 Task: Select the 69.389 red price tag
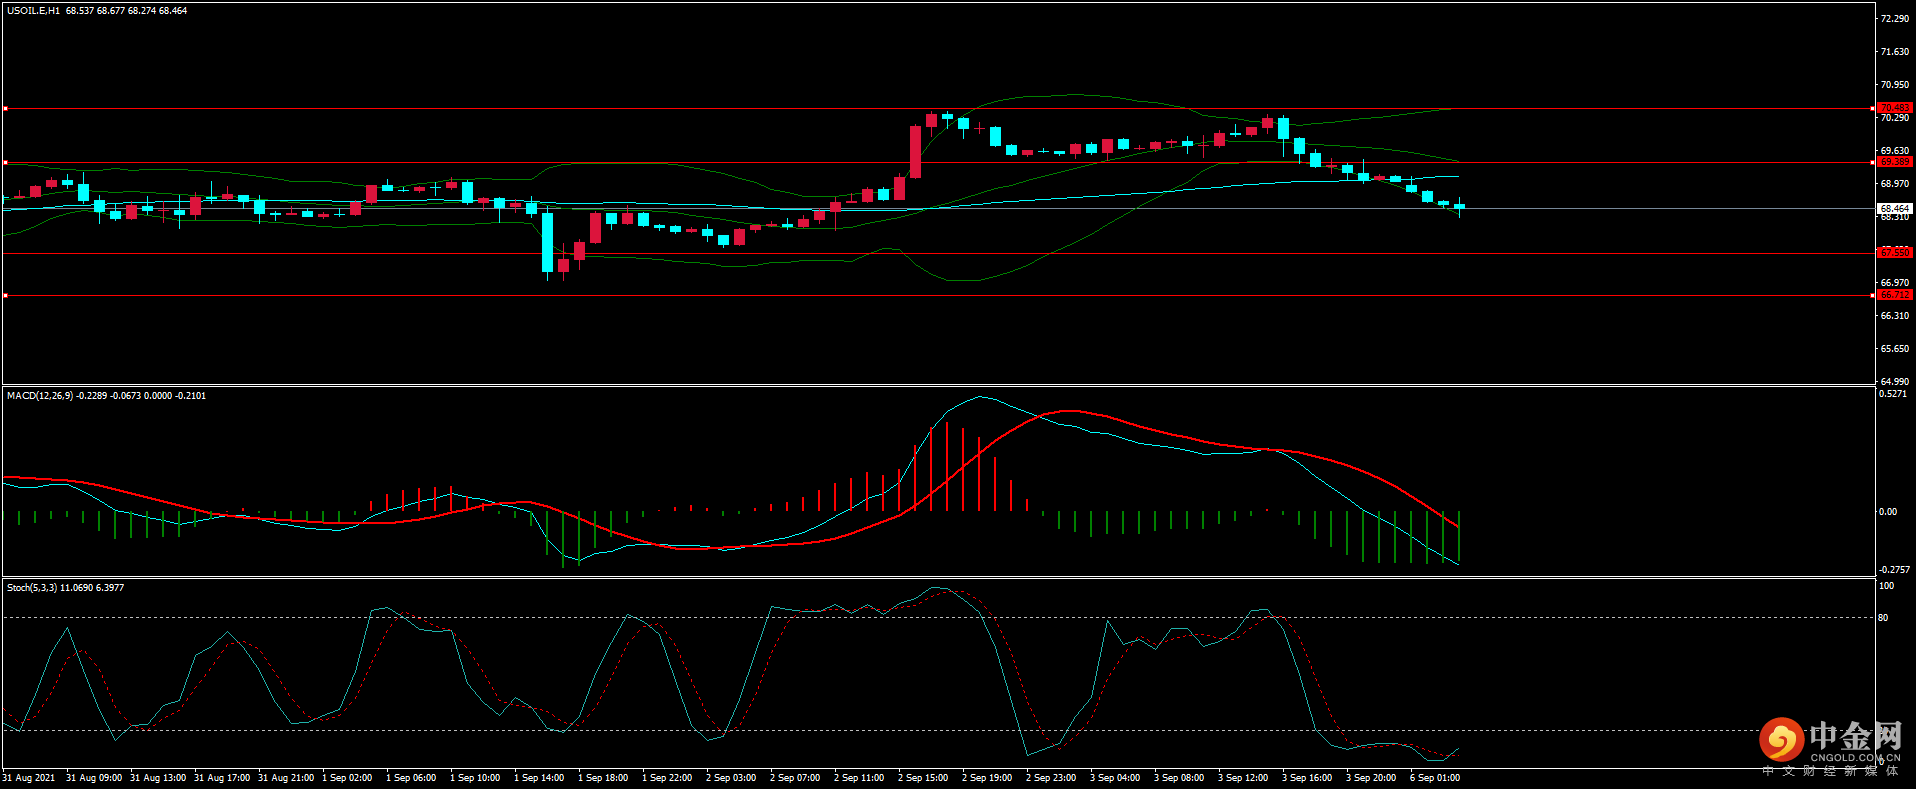pyautogui.click(x=1894, y=162)
